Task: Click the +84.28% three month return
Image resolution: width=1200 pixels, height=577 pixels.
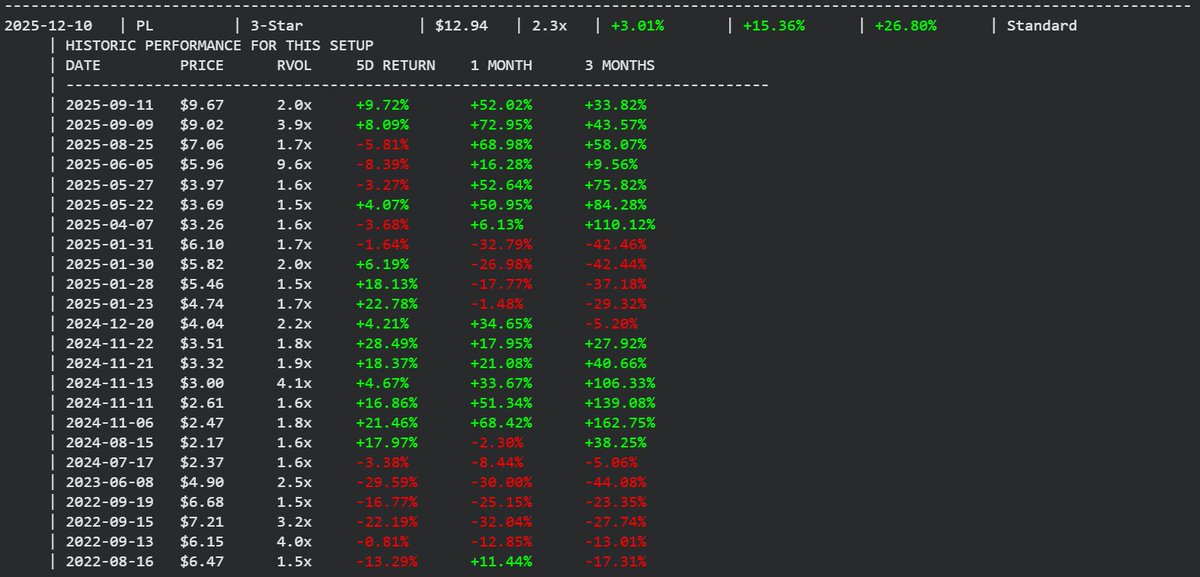Action: [x=616, y=204]
